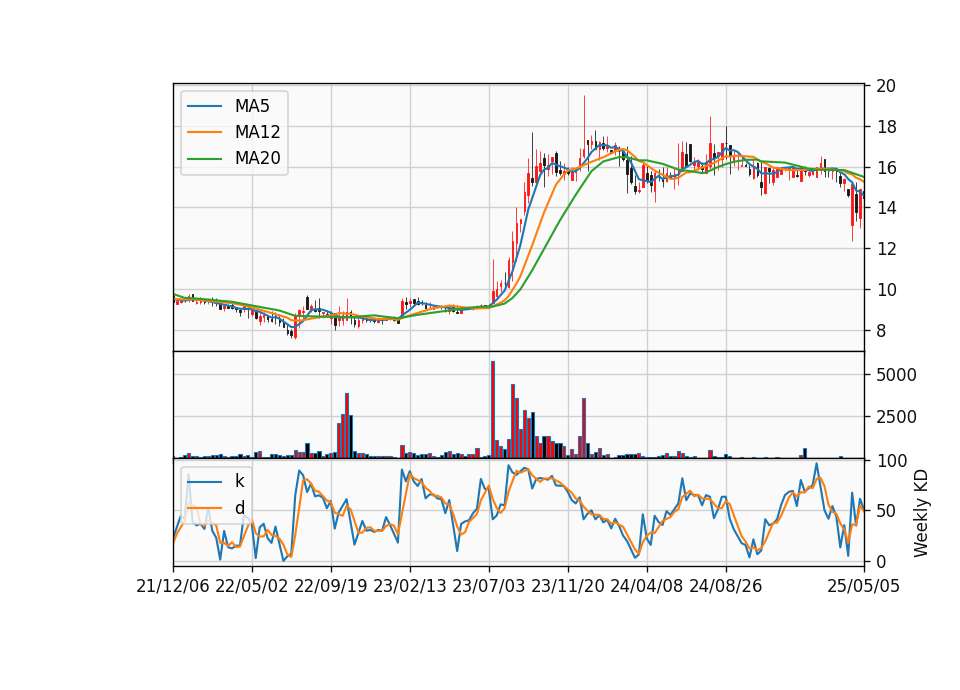Click the price axis value 18
This screenshot has width=960, height=690.
point(886,127)
